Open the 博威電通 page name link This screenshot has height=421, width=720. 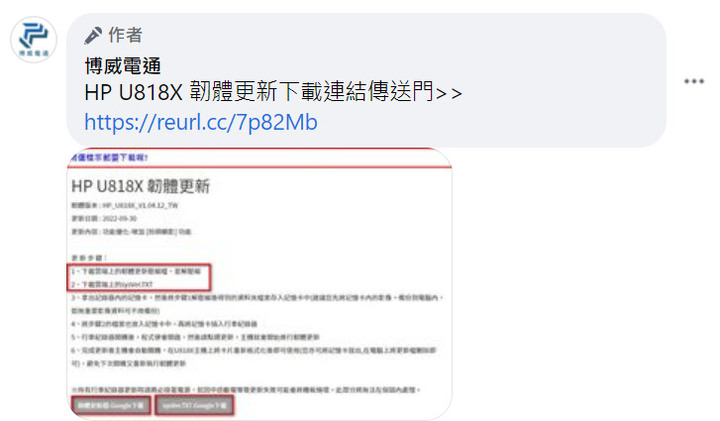123,66
